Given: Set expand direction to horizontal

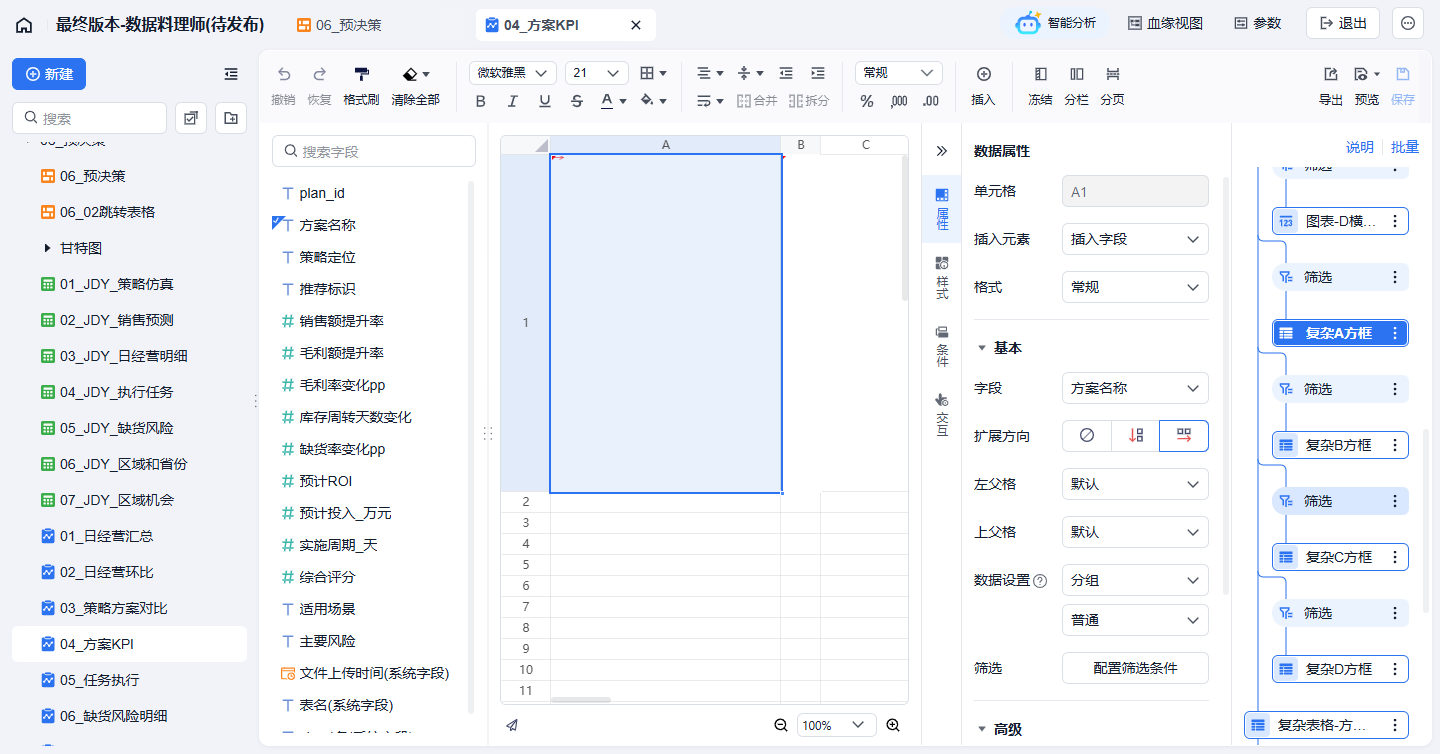Looking at the screenshot, I should tap(1184, 436).
